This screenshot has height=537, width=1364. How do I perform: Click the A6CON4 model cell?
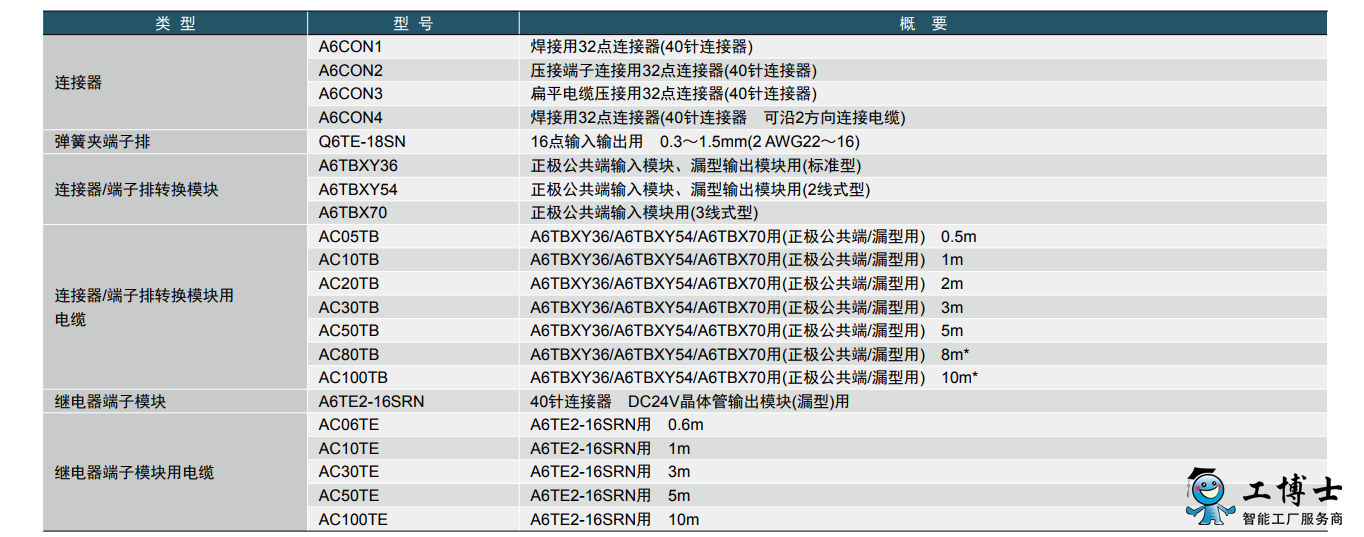coord(413,118)
